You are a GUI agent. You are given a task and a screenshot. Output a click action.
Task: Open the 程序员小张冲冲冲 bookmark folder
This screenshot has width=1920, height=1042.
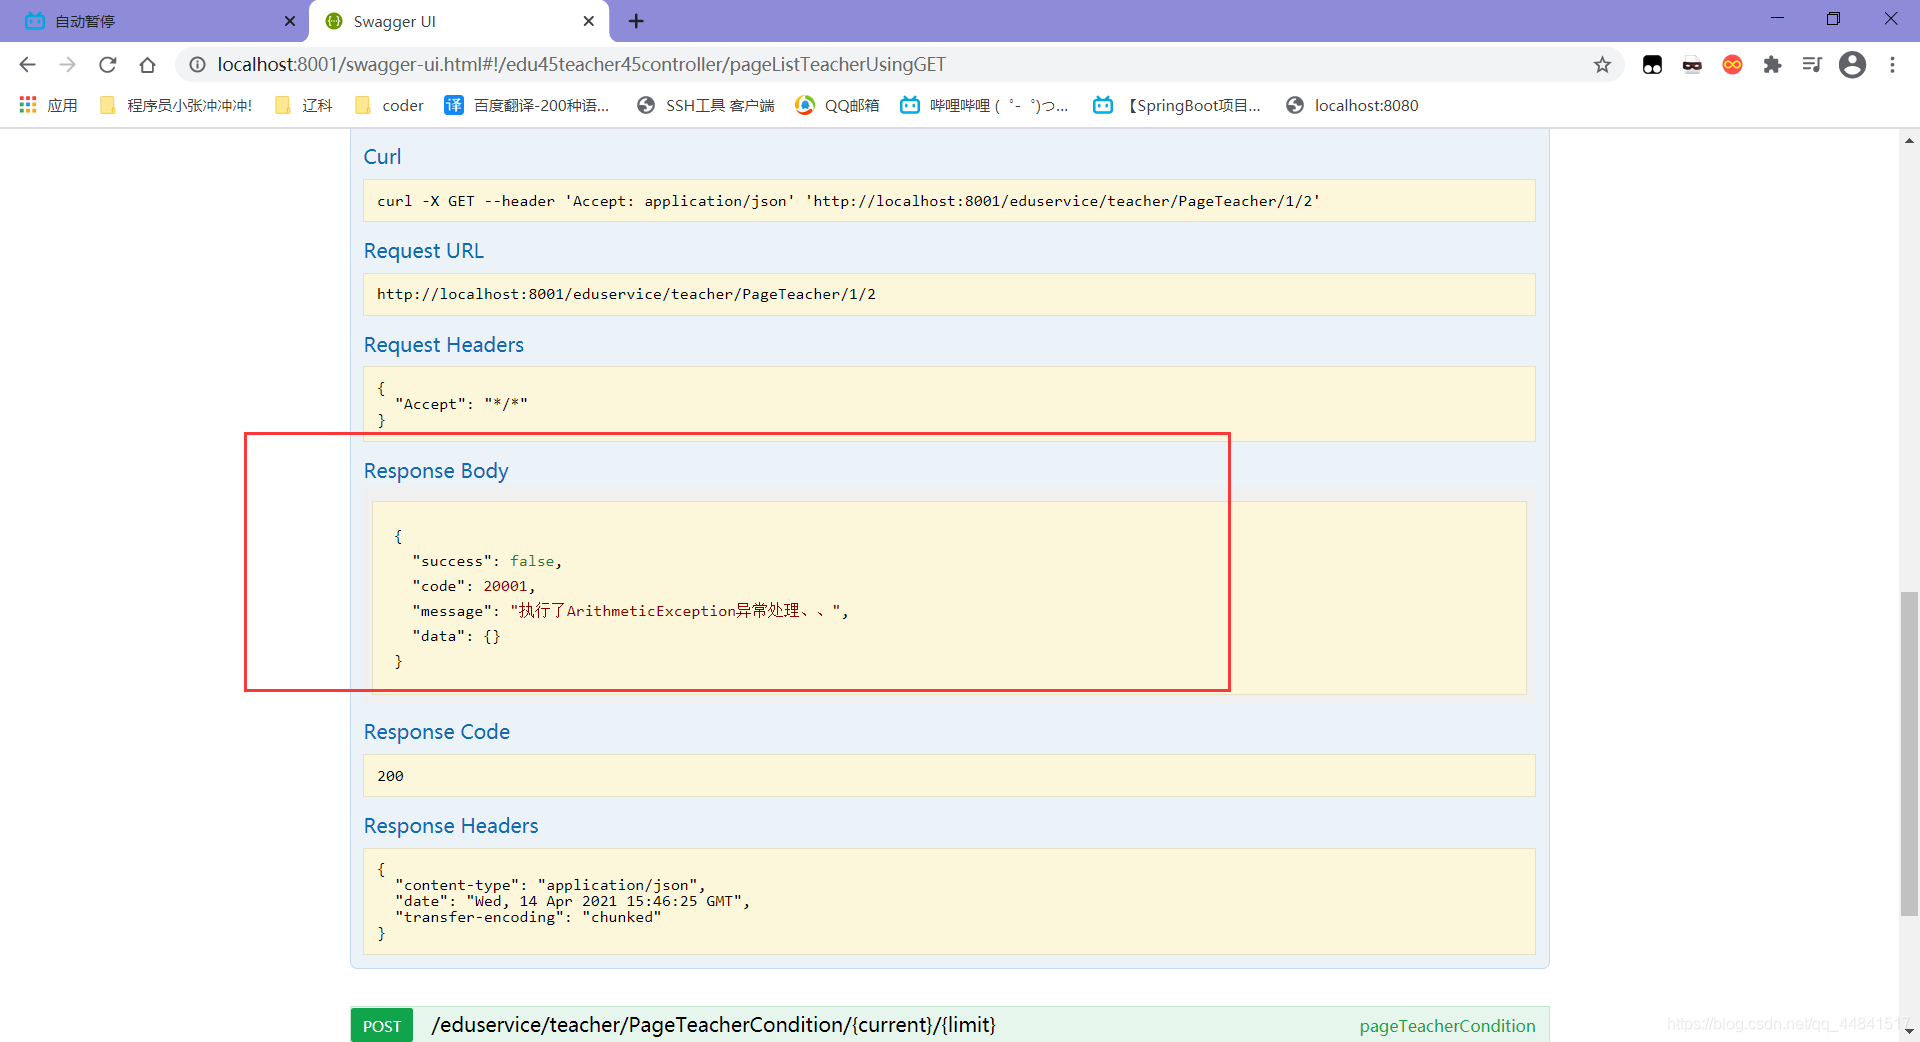point(176,105)
